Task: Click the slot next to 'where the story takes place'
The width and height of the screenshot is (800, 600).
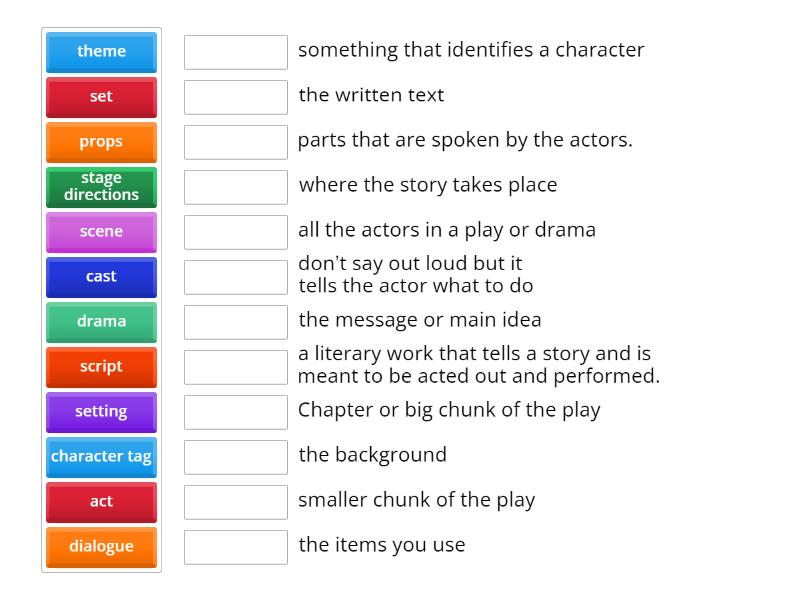Action: [x=235, y=186]
